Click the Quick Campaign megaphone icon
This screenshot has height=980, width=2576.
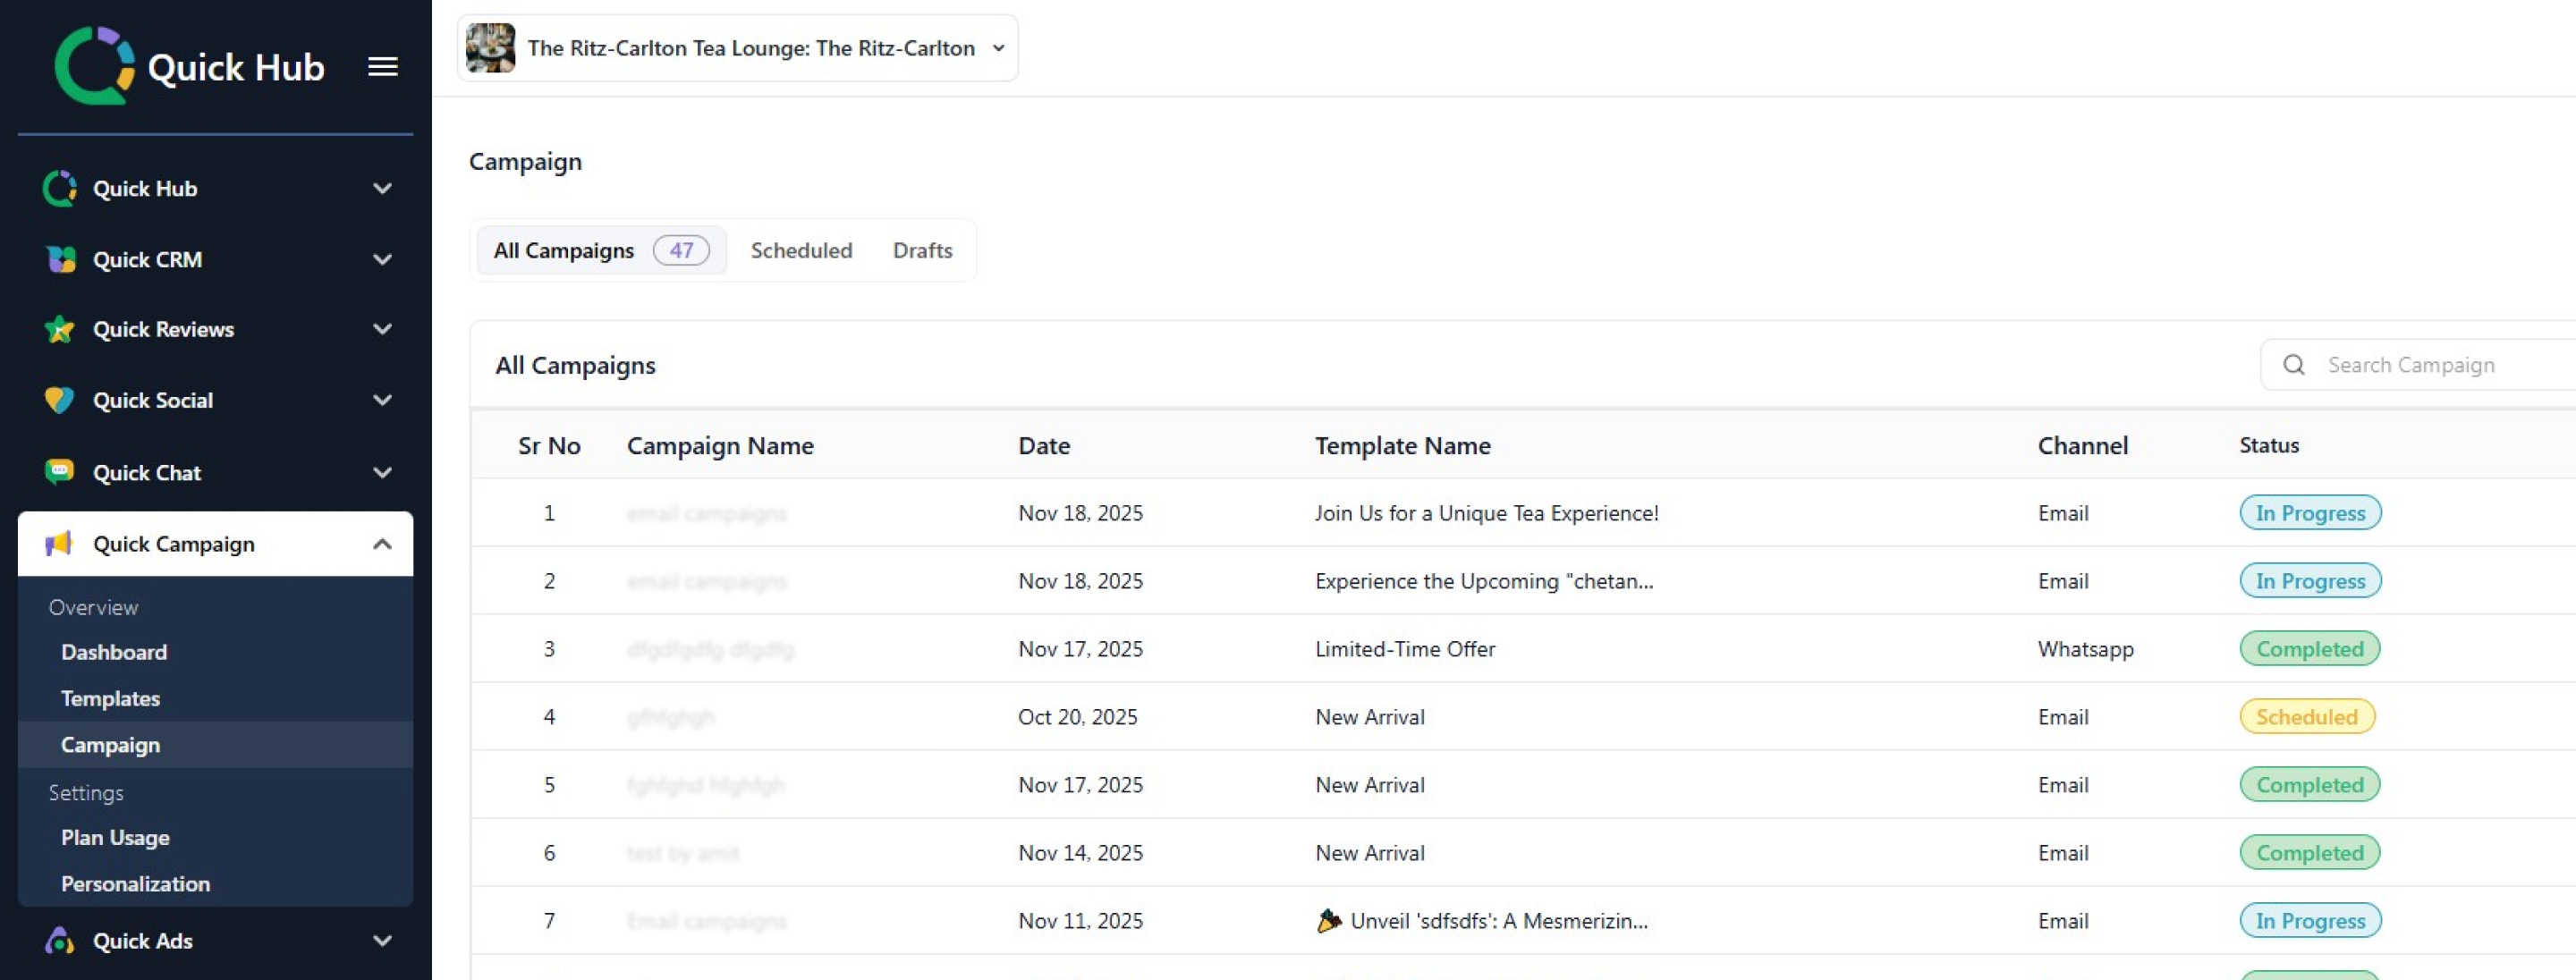tap(60, 543)
